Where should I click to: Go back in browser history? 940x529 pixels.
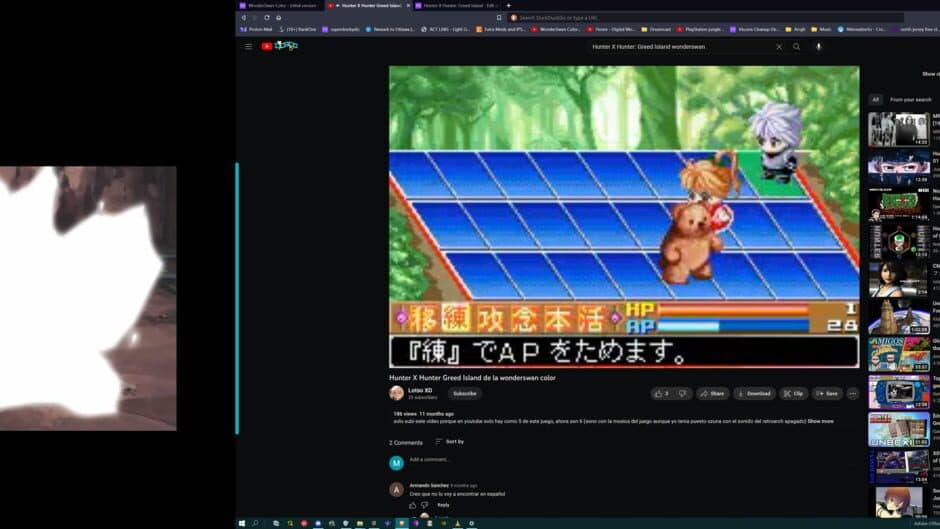click(244, 18)
